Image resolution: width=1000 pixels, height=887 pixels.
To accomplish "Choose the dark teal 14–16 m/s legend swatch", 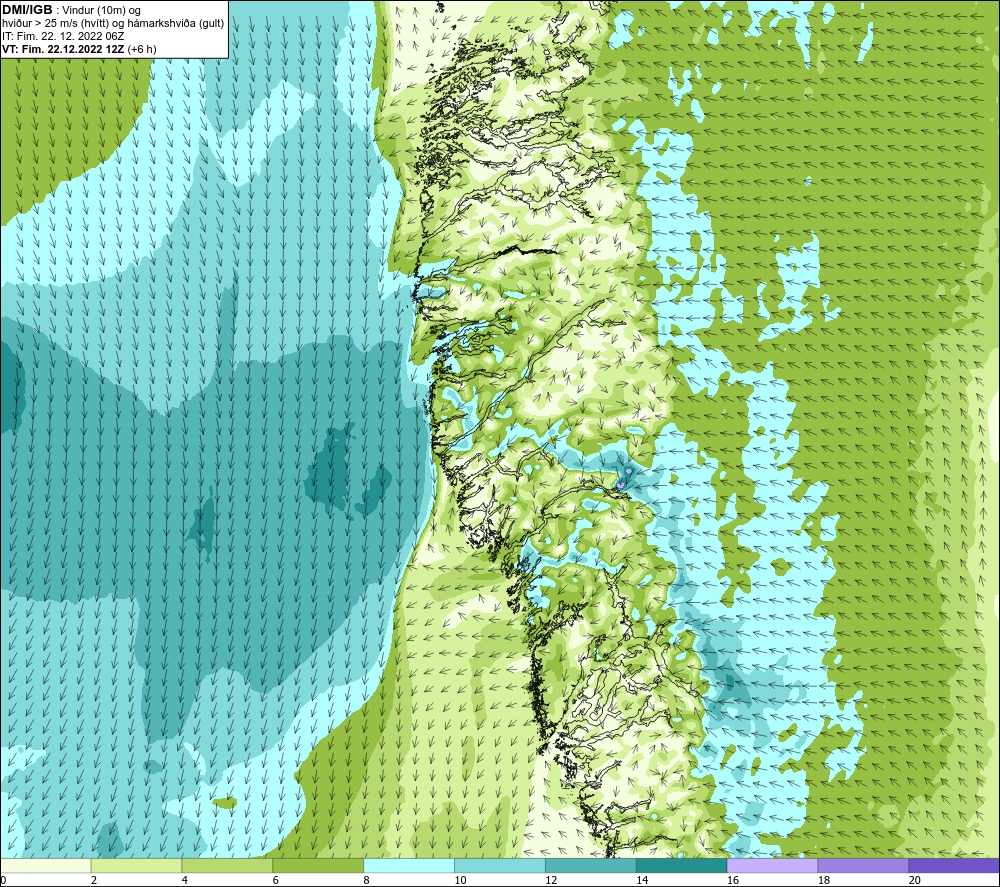I will 681,865.
